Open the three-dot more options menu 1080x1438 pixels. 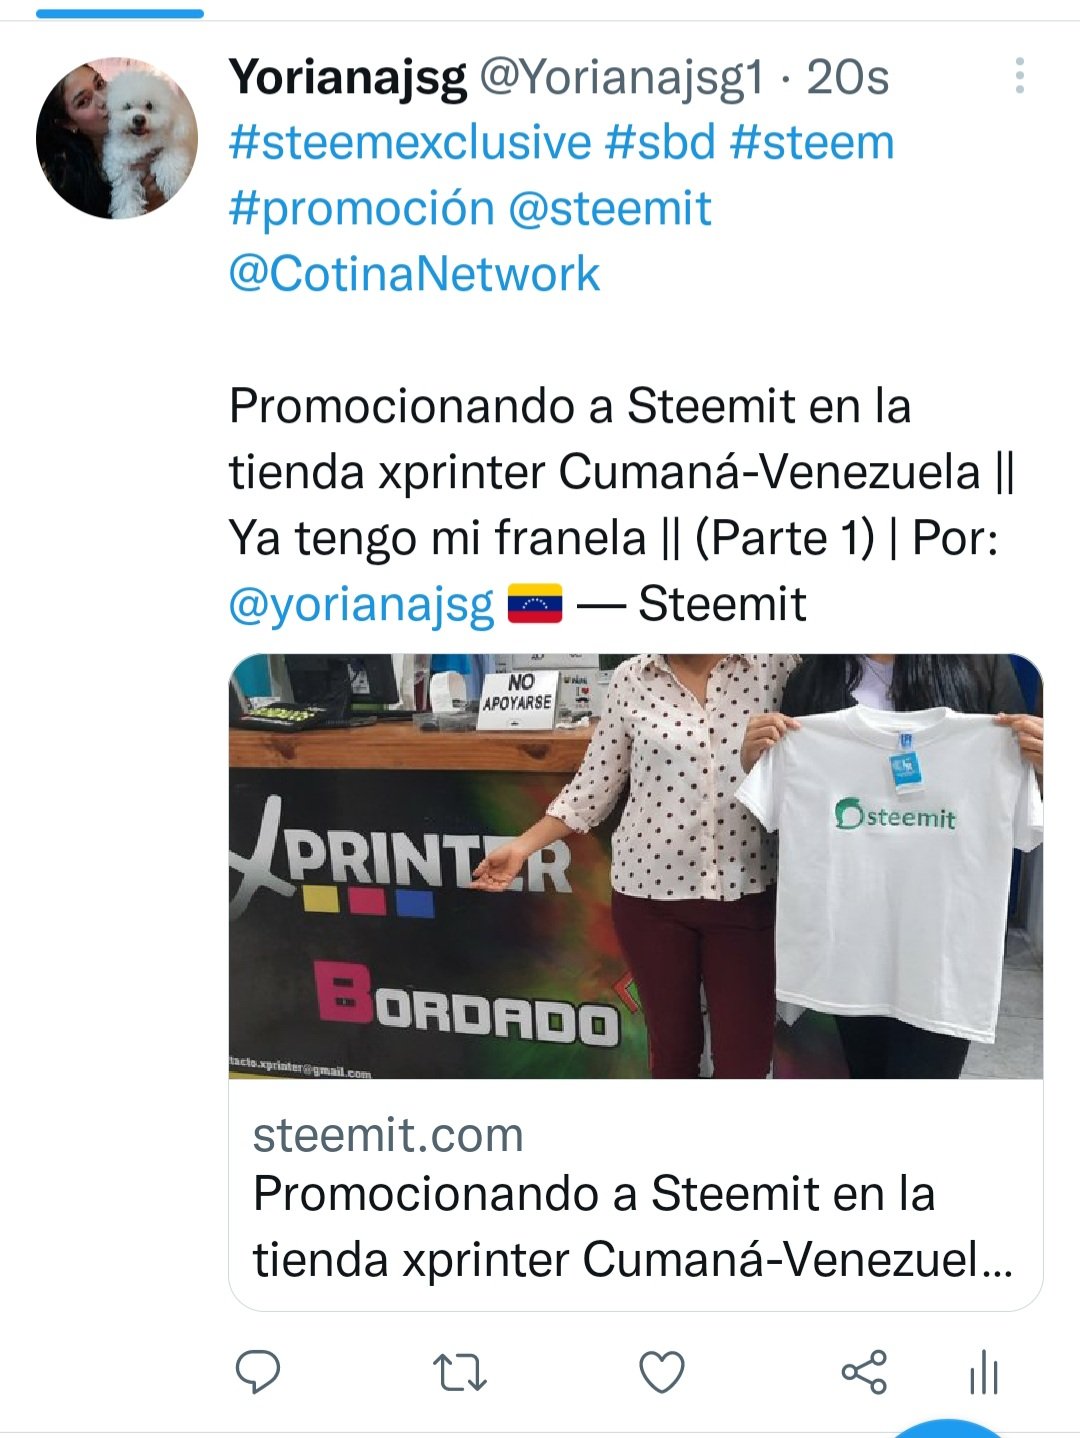[1019, 76]
